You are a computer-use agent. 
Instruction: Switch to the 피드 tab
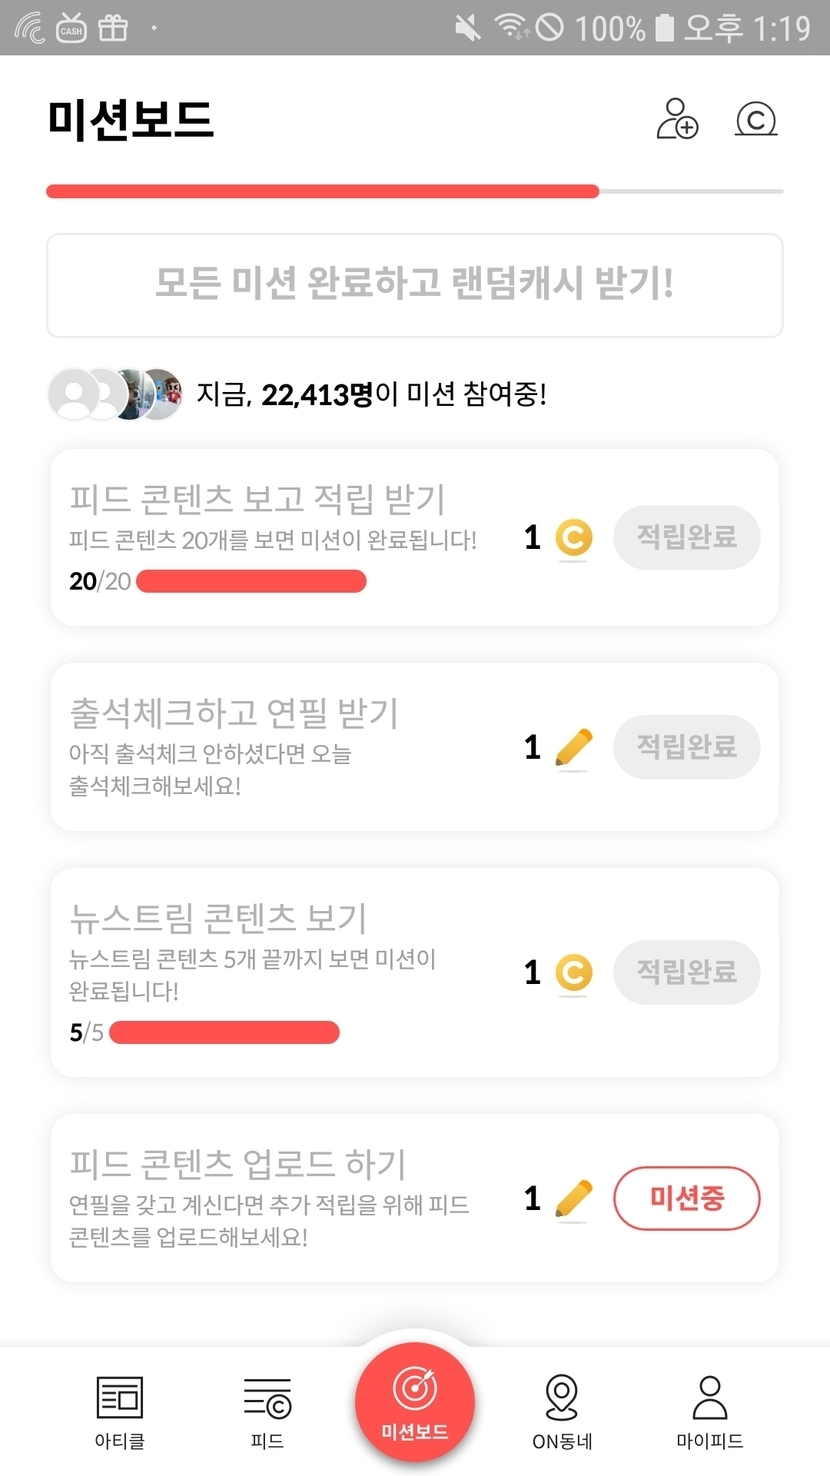(x=267, y=1411)
